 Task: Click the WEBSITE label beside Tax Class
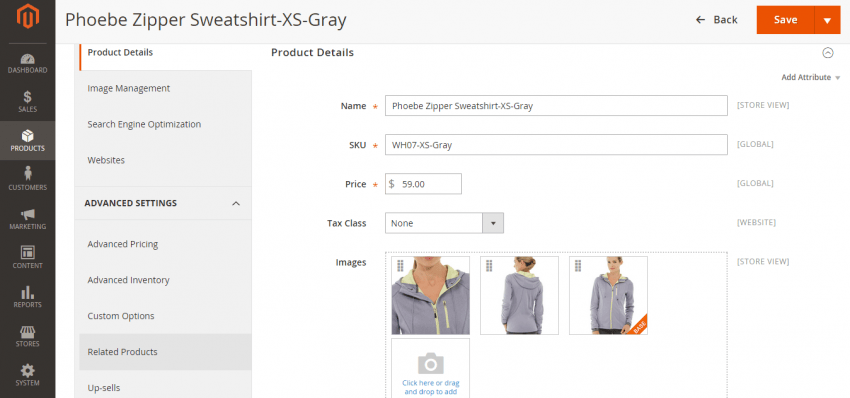pyautogui.click(x=756, y=222)
